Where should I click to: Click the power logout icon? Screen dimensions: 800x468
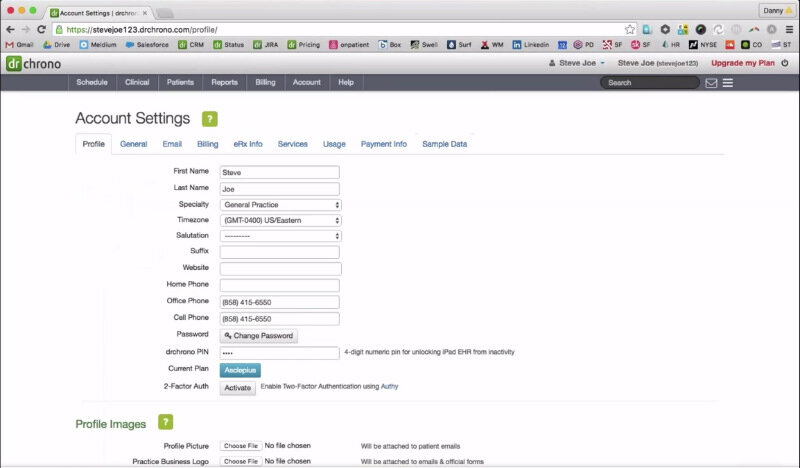[785, 63]
